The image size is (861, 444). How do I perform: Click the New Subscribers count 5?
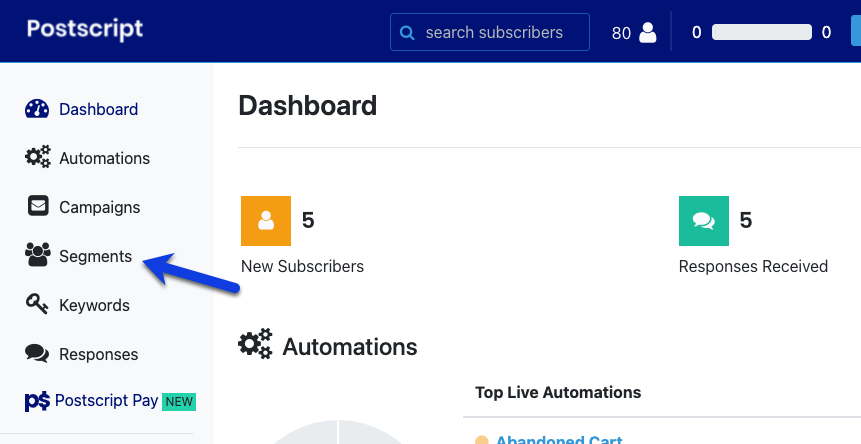point(308,221)
